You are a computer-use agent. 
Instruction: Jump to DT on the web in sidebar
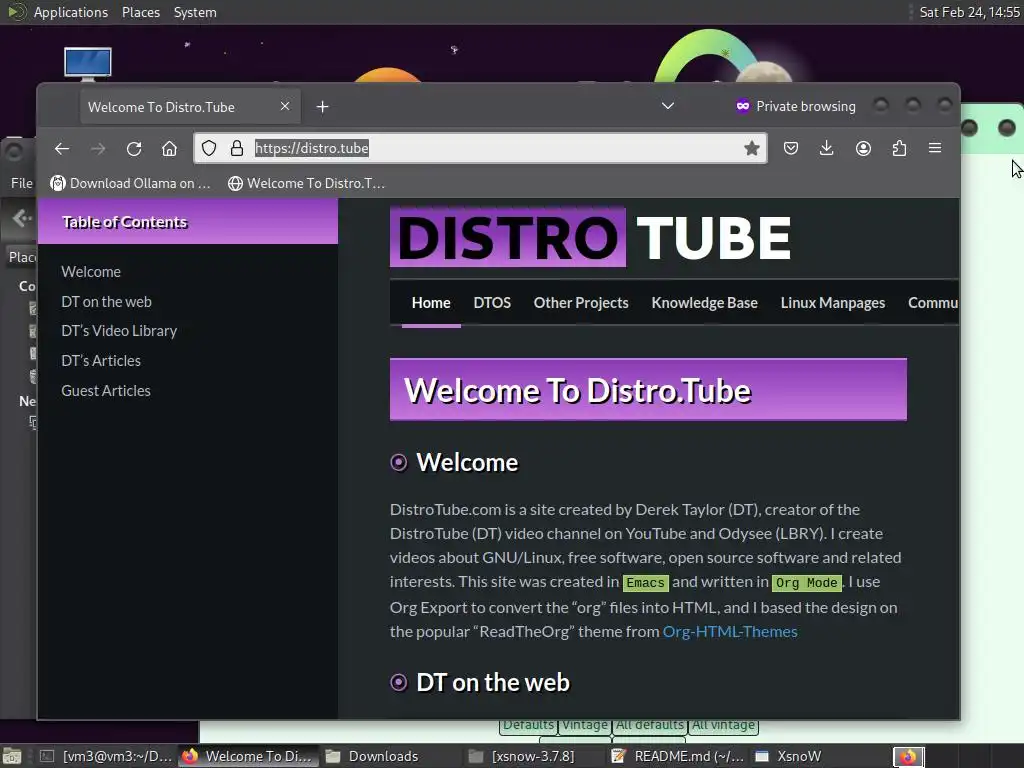tap(106, 302)
